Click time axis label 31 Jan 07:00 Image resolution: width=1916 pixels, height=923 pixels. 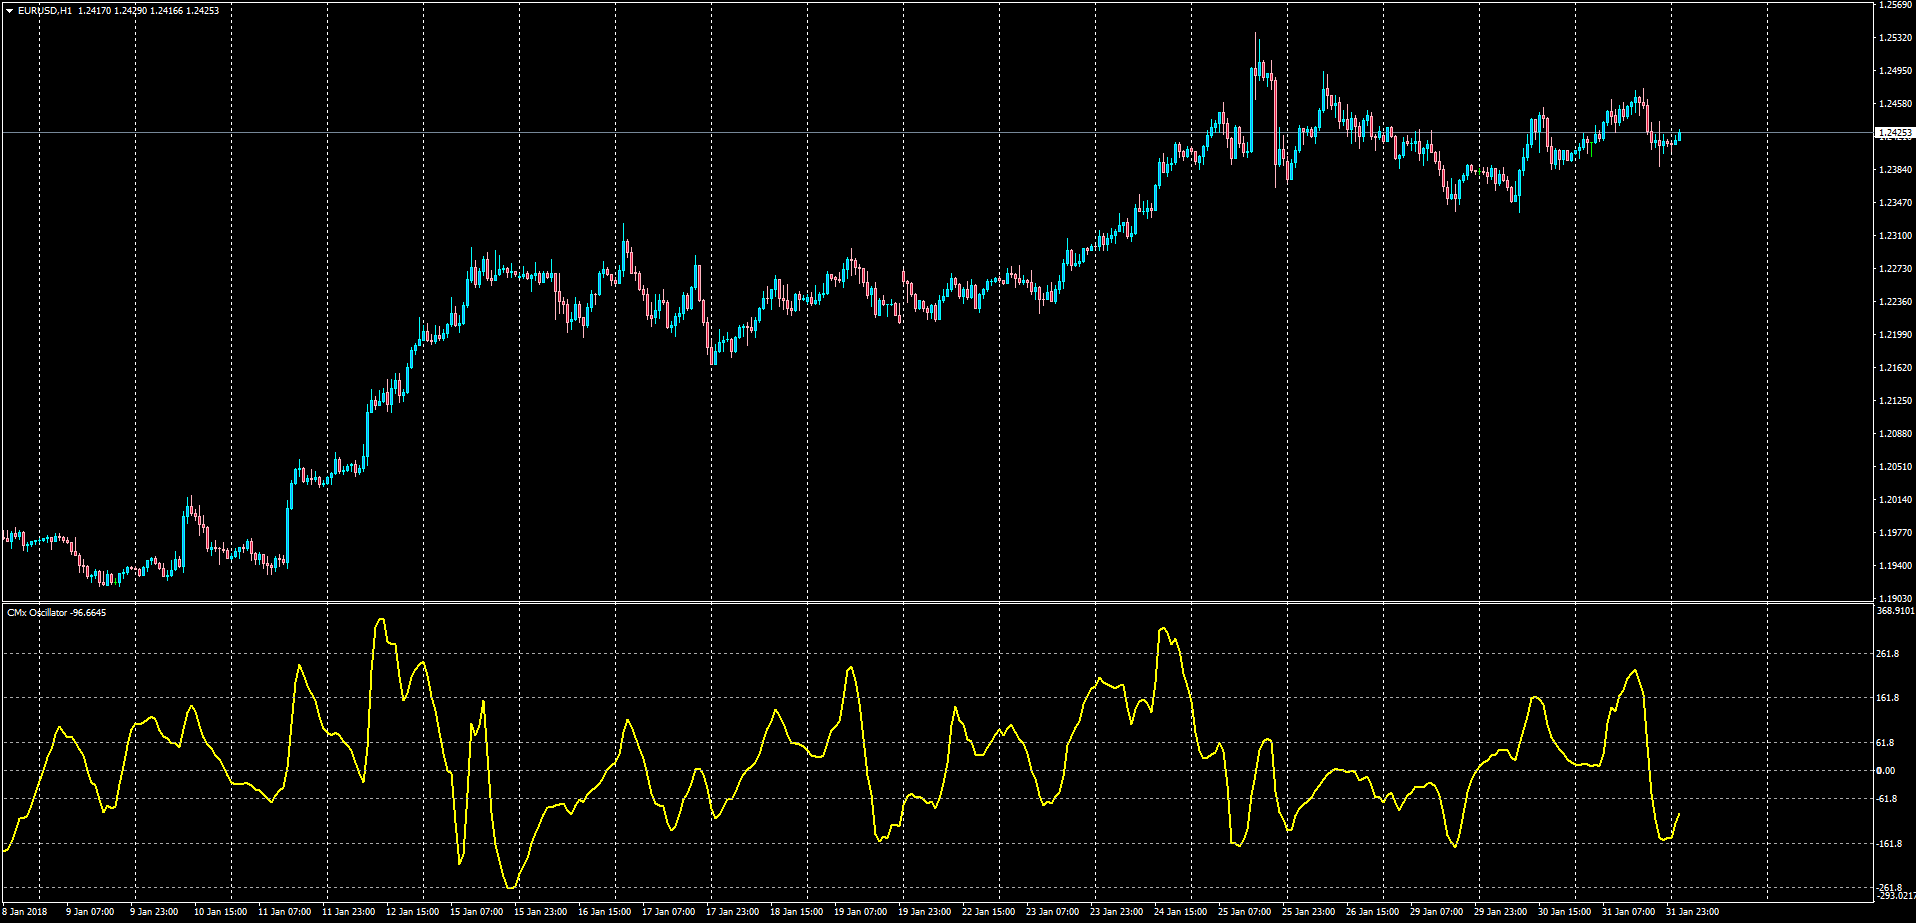tap(1628, 912)
